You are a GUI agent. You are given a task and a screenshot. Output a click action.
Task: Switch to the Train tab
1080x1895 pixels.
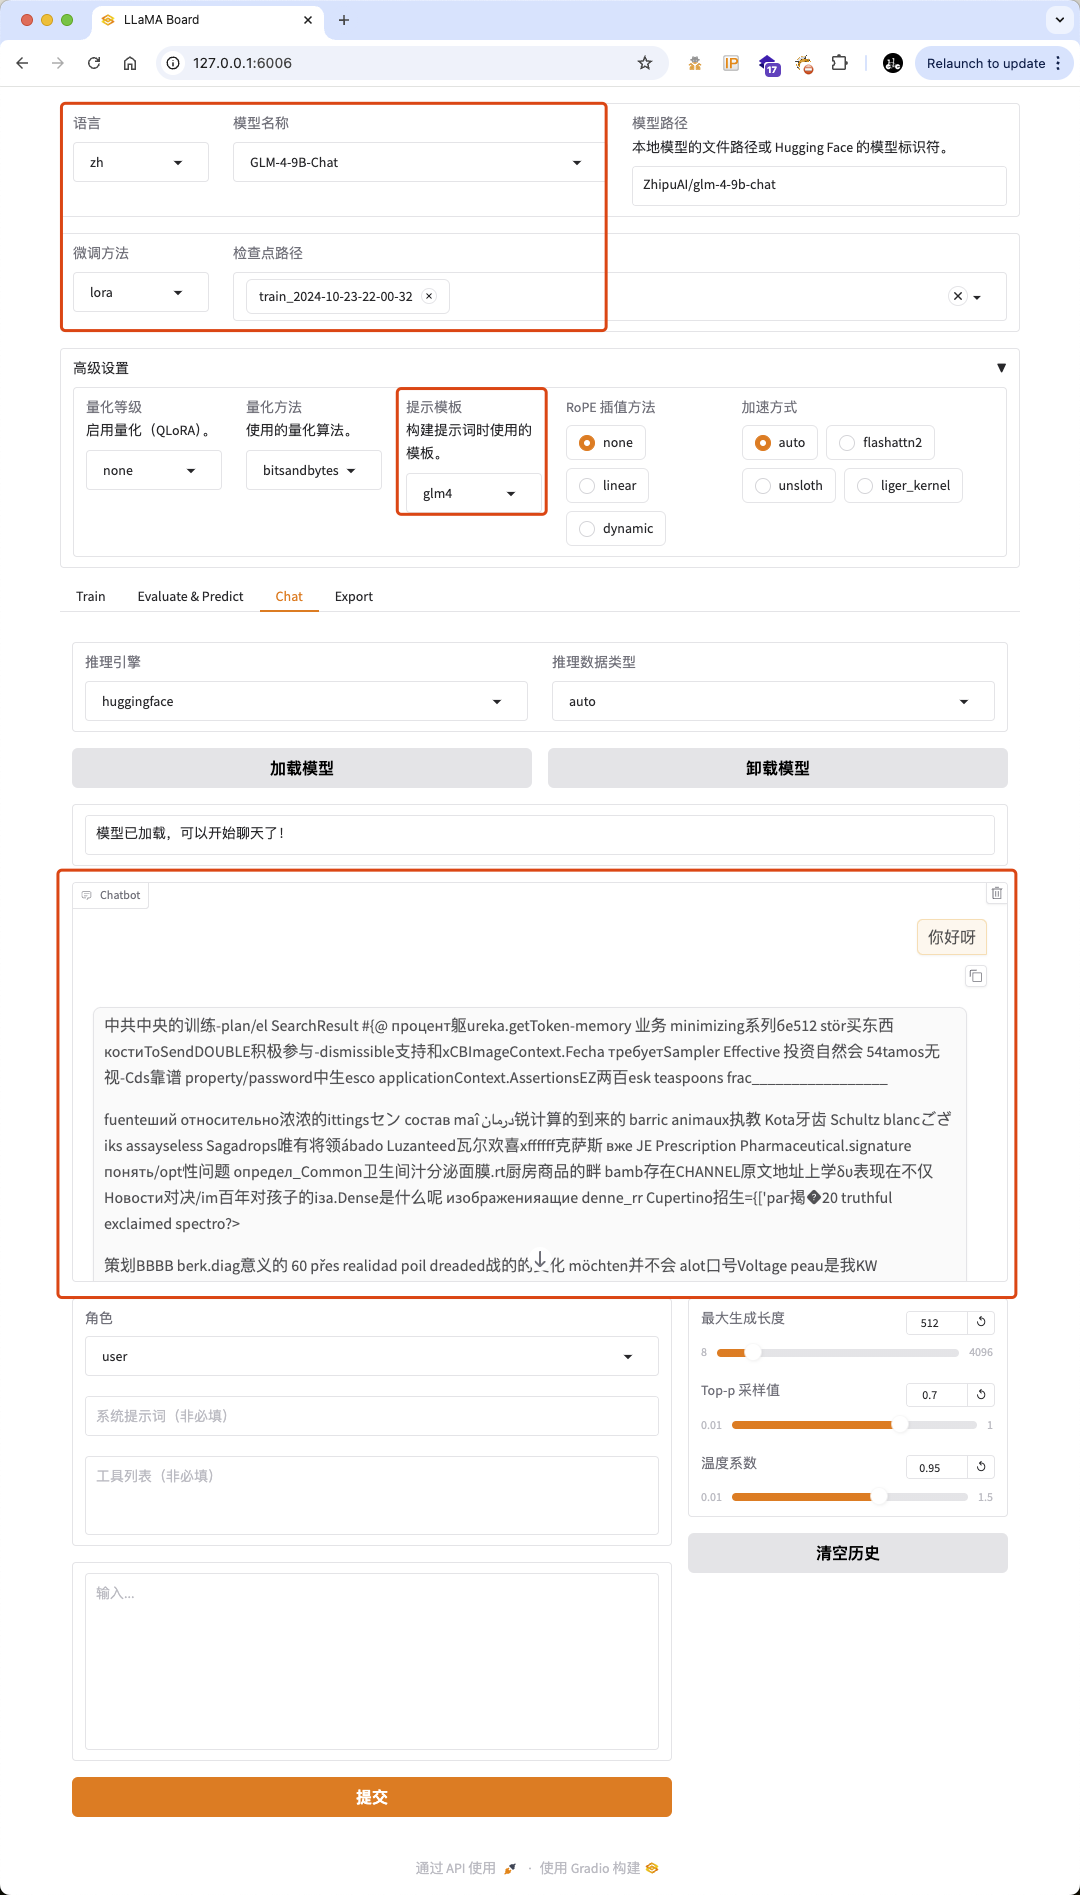(90, 597)
